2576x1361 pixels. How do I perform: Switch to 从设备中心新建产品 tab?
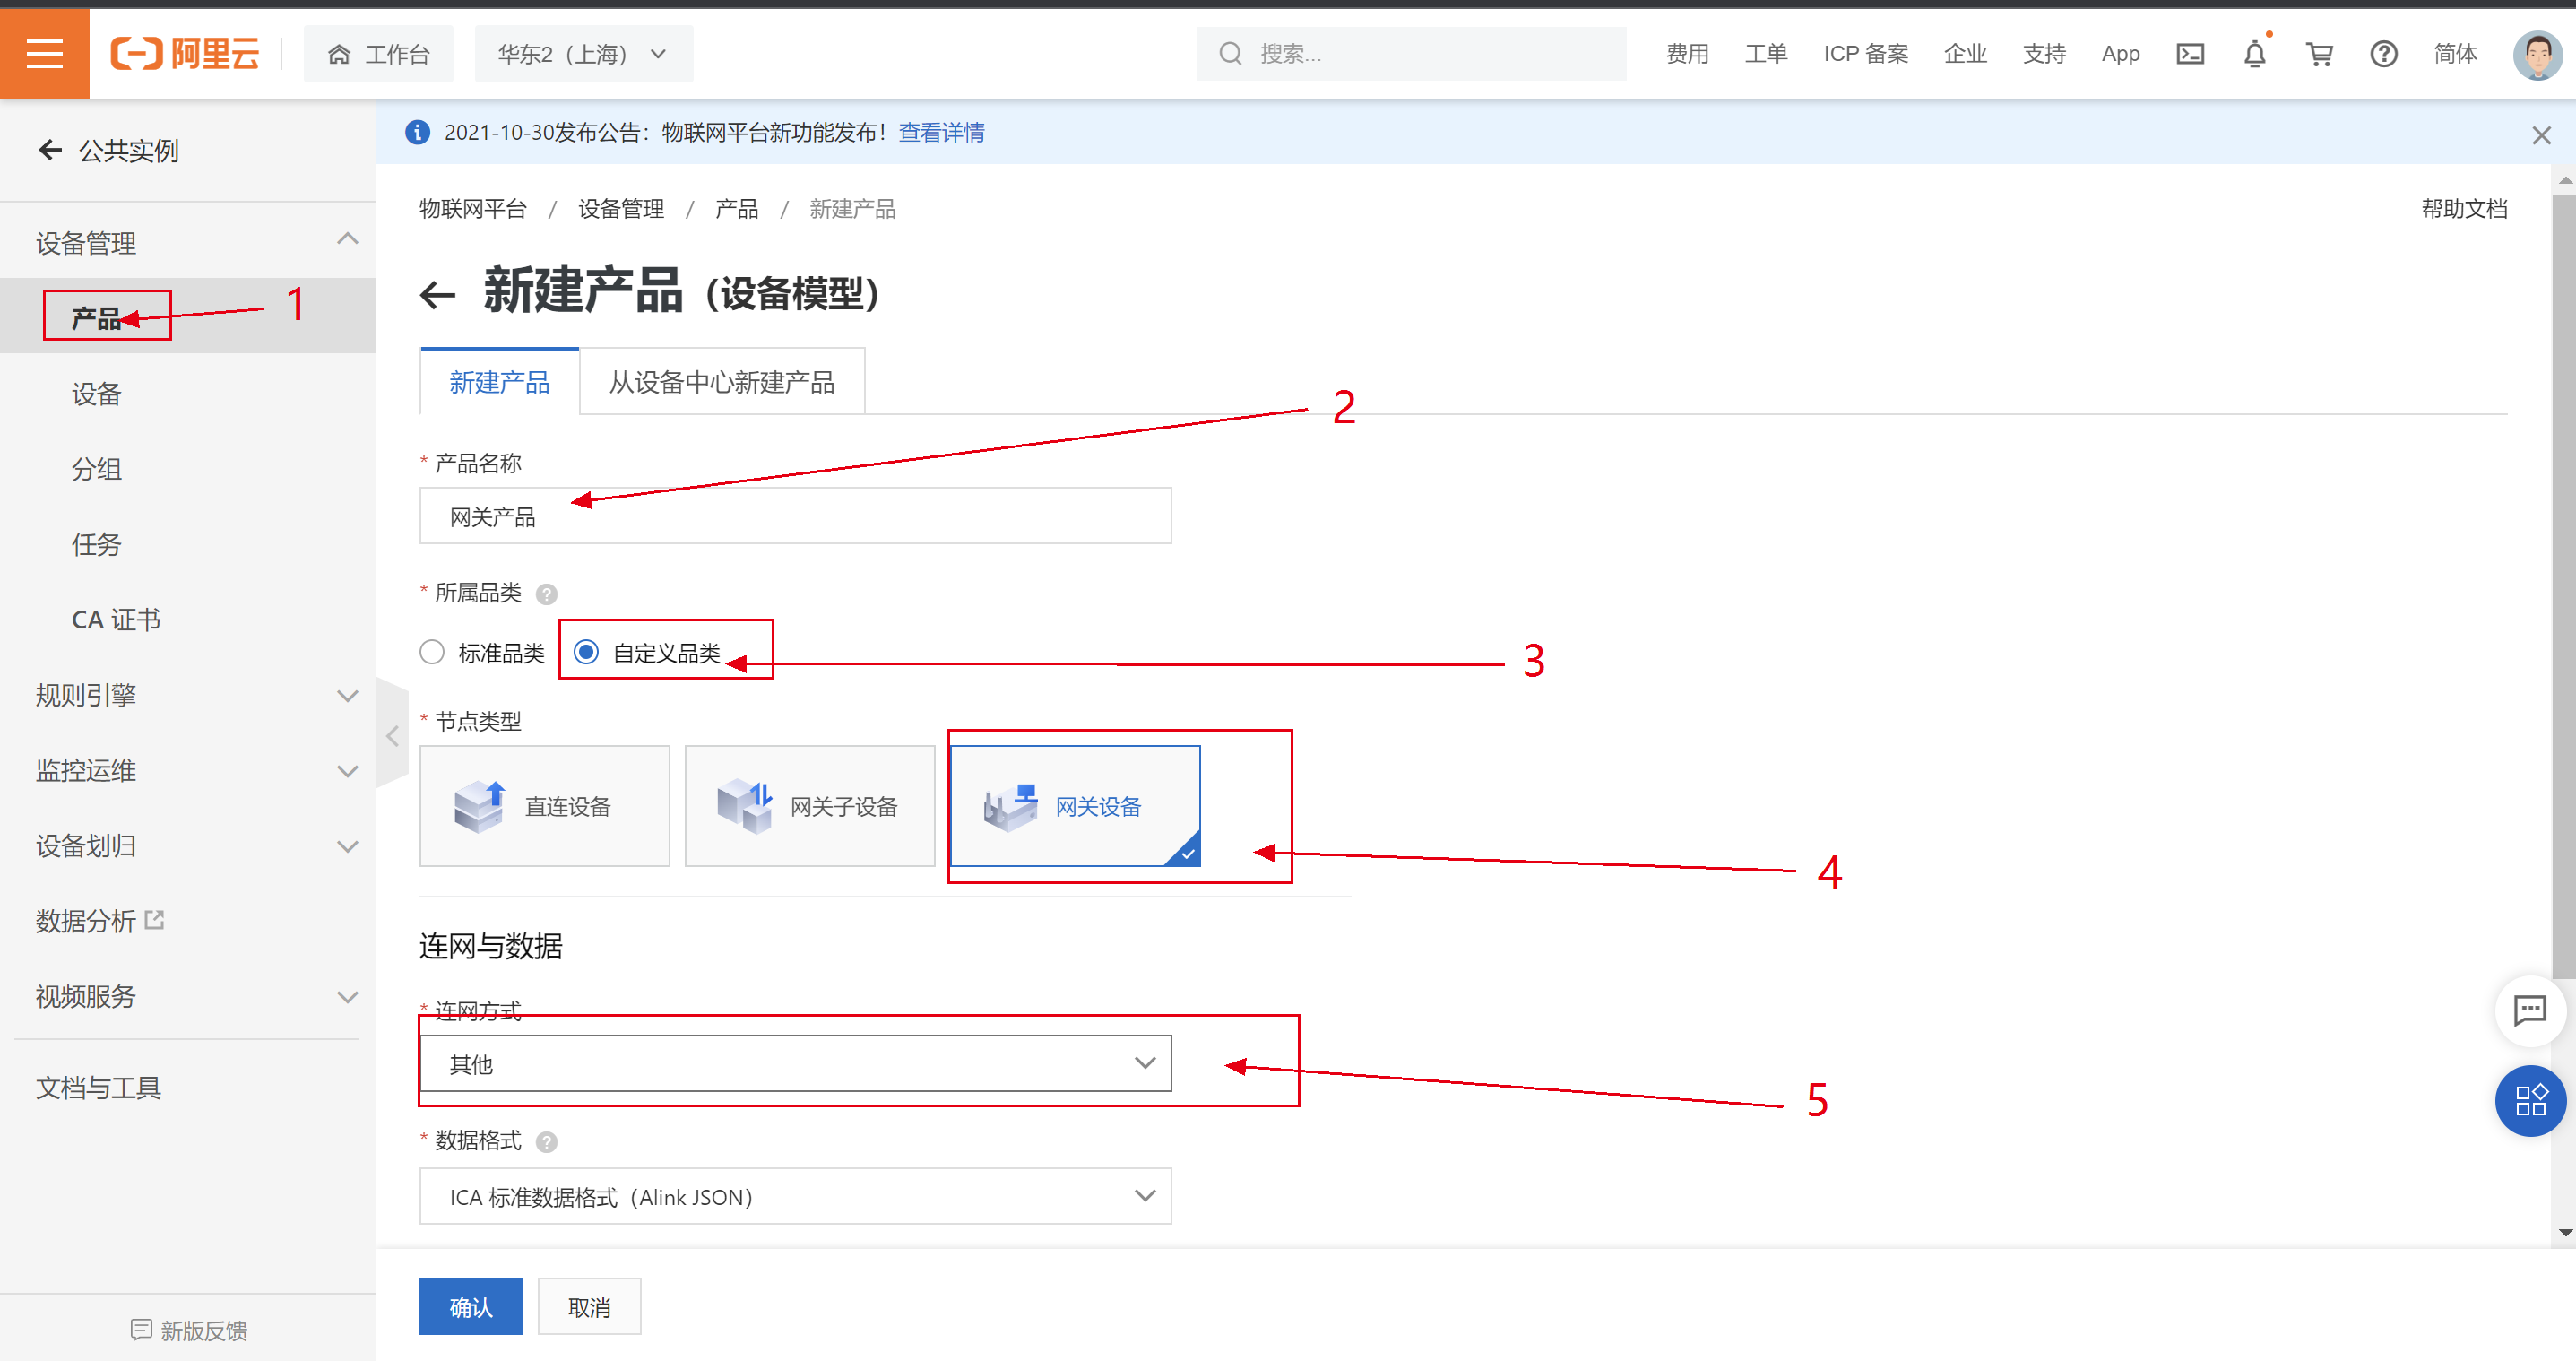[721, 382]
